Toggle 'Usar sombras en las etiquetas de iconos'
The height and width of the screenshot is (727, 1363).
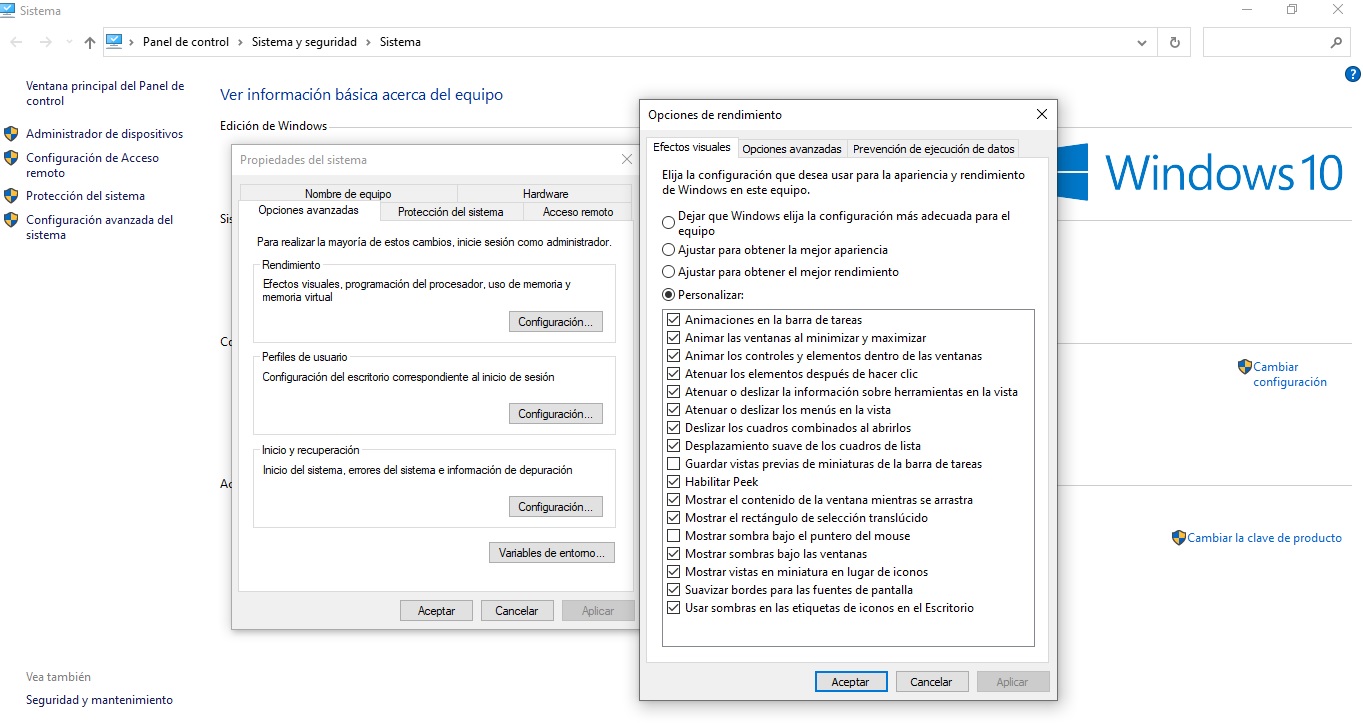point(673,608)
